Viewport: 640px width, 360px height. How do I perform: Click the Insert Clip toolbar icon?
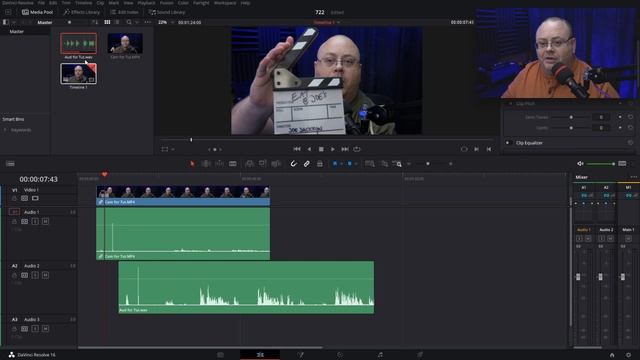(x=249, y=164)
